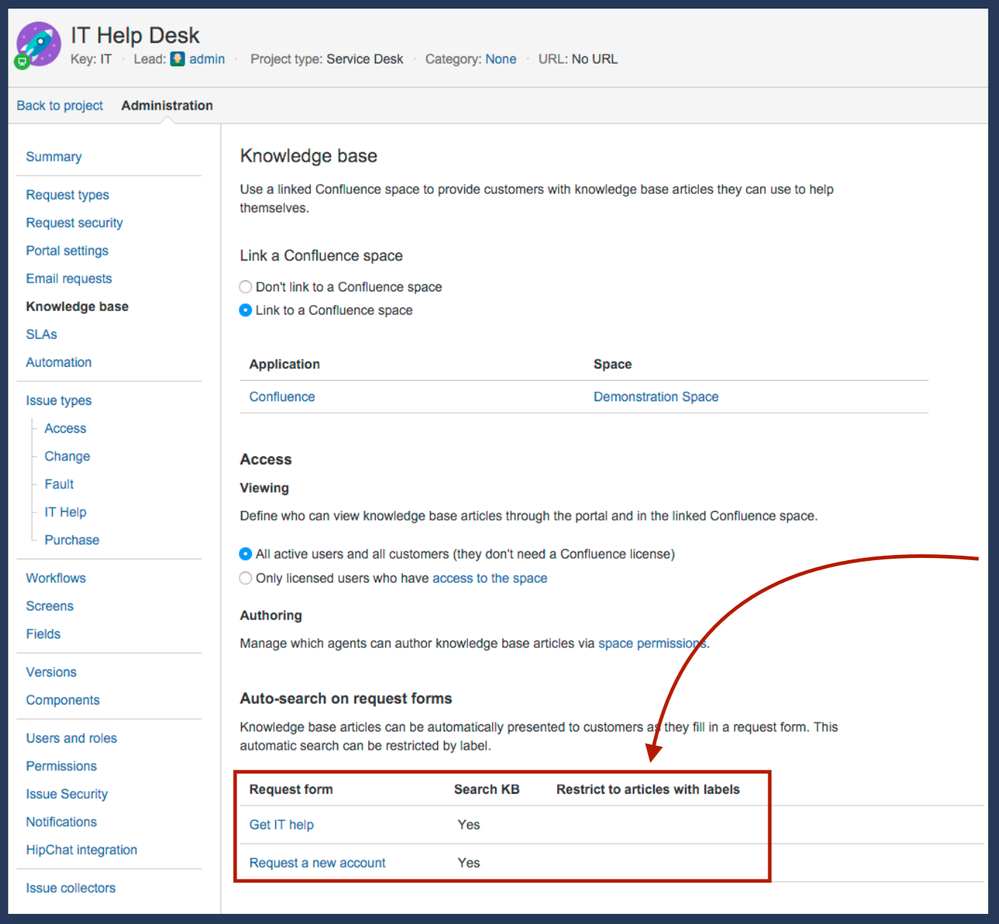Select 'Don't link to a Confluence space' radio
The width and height of the screenshot is (999, 924).
[x=245, y=287]
